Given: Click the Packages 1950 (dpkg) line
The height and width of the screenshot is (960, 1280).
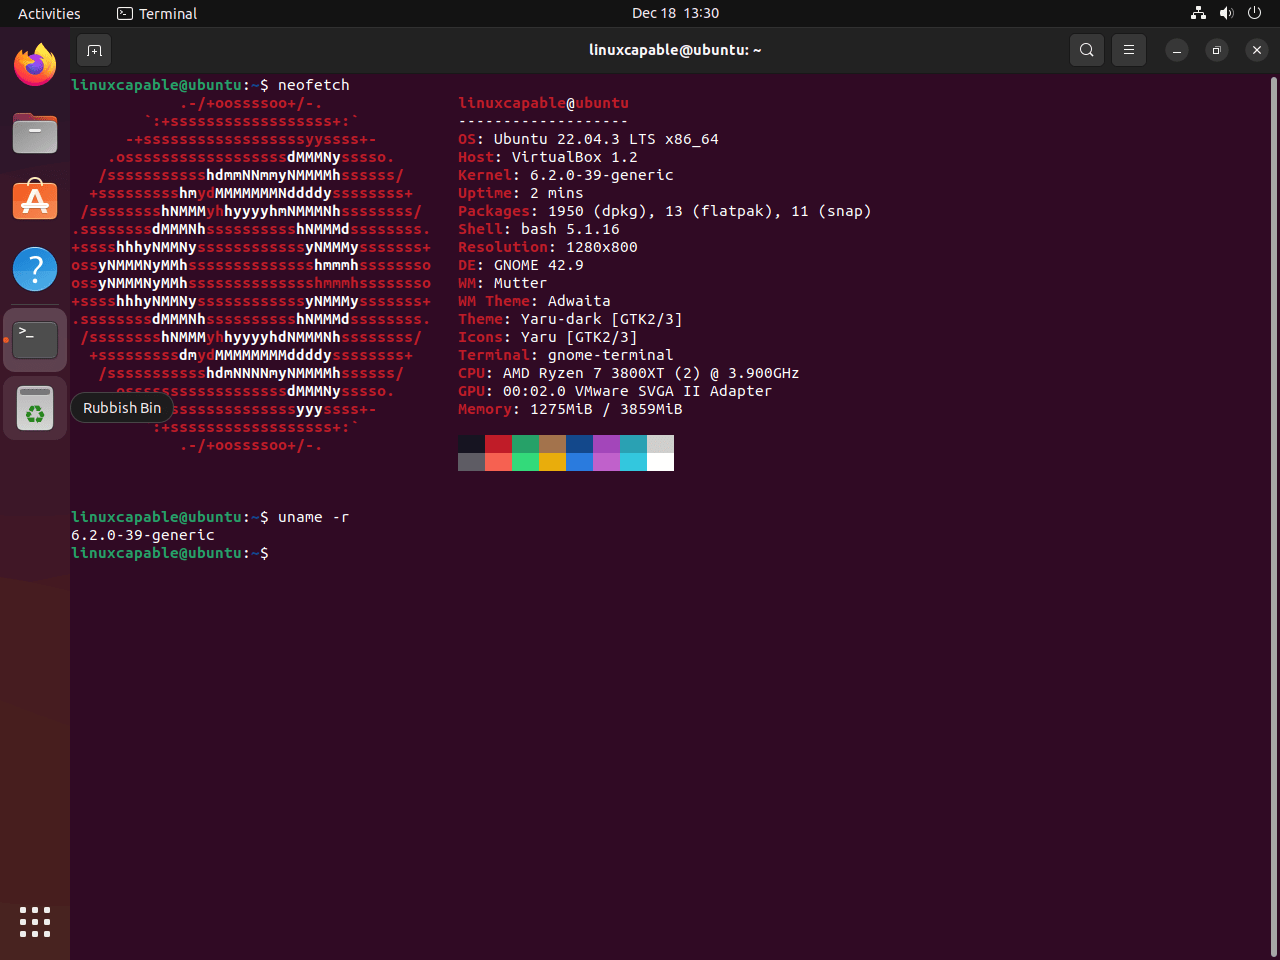Looking at the screenshot, I should (665, 211).
